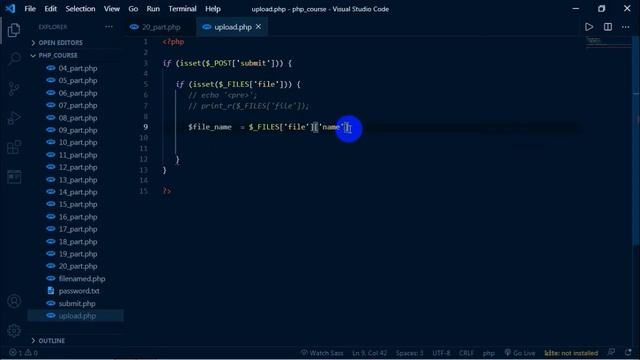The image size is (640, 360).
Task: Click the Ln 9, Col 42 cursor position
Action: [369, 353]
